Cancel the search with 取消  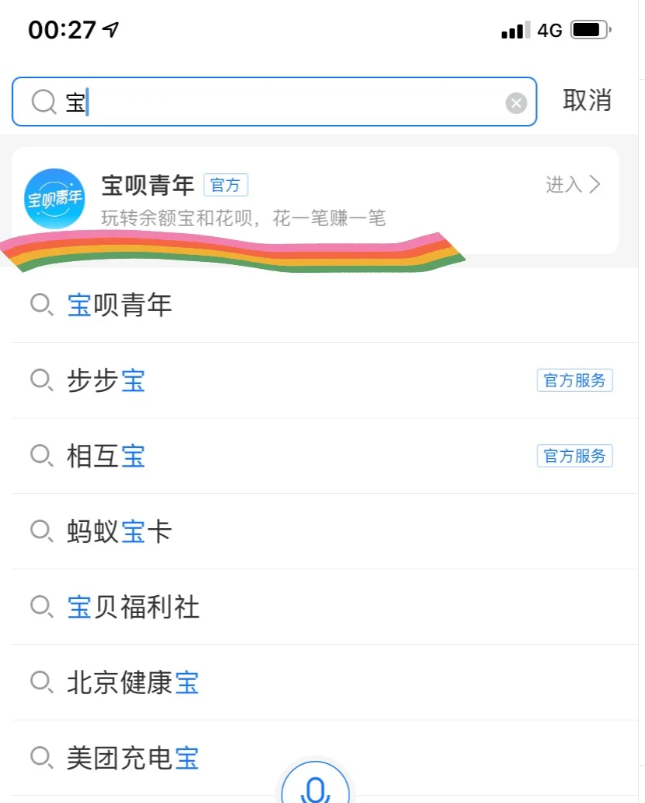[x=587, y=100]
